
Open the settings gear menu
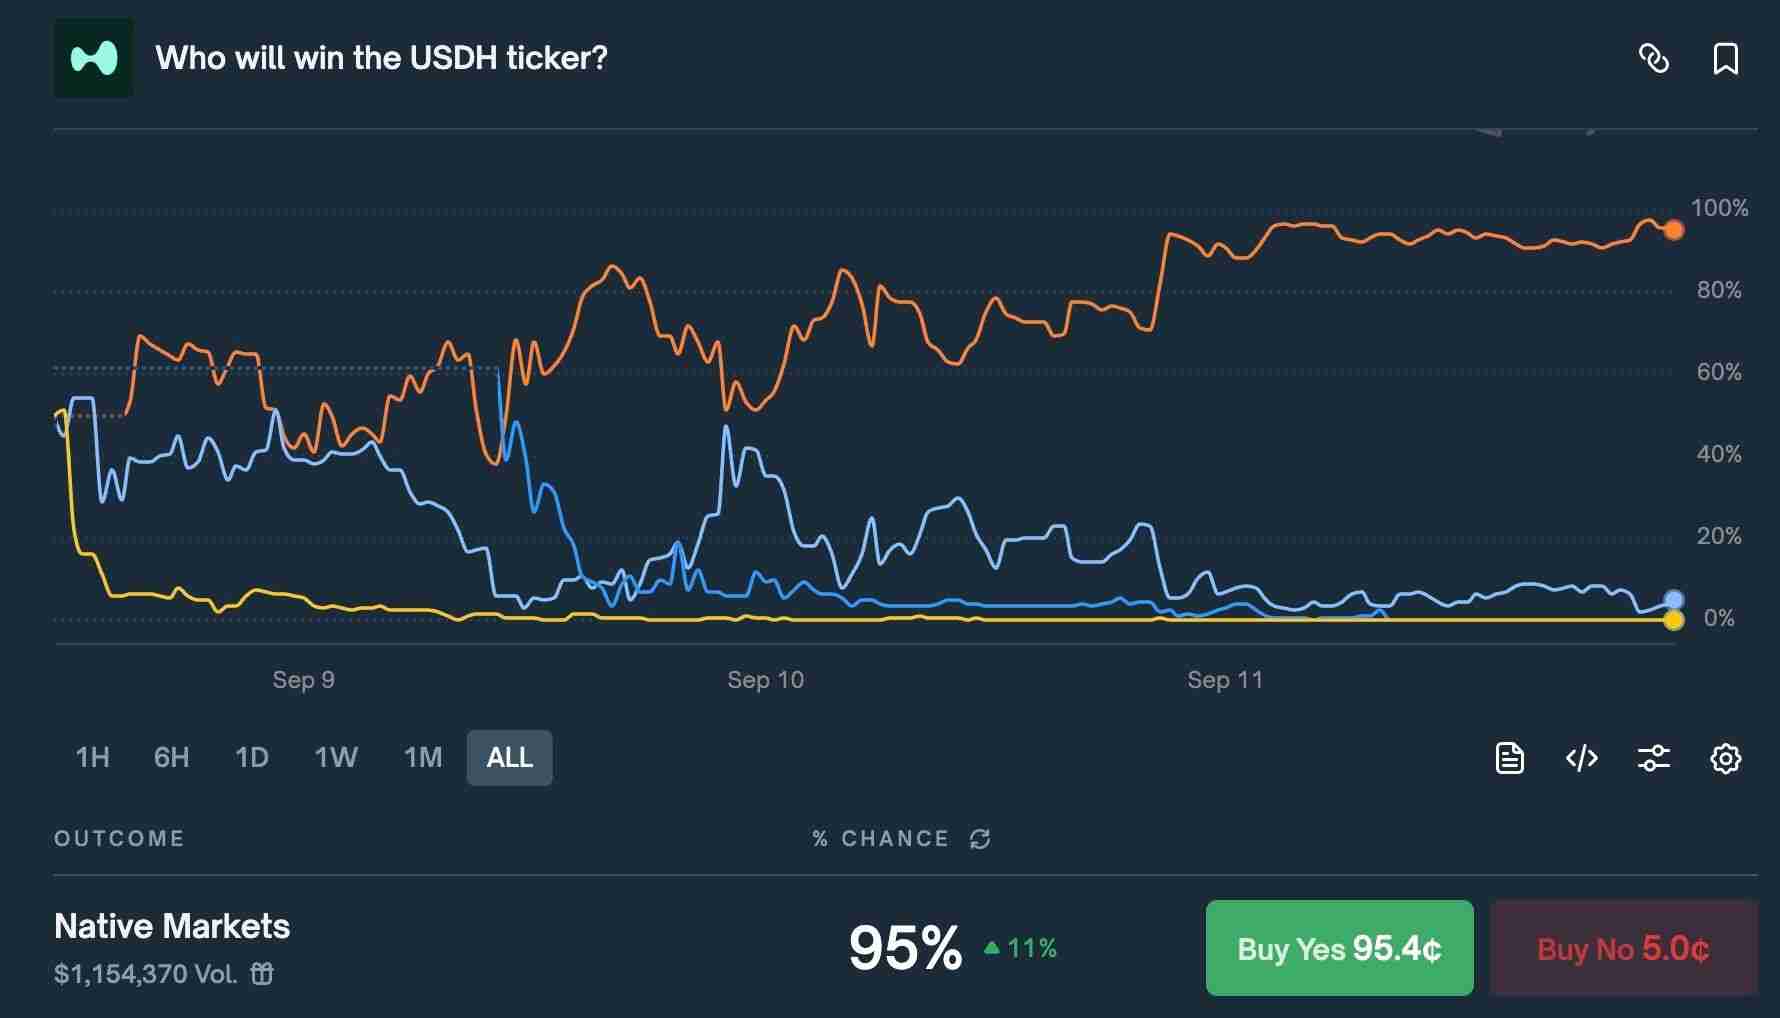click(x=1725, y=757)
